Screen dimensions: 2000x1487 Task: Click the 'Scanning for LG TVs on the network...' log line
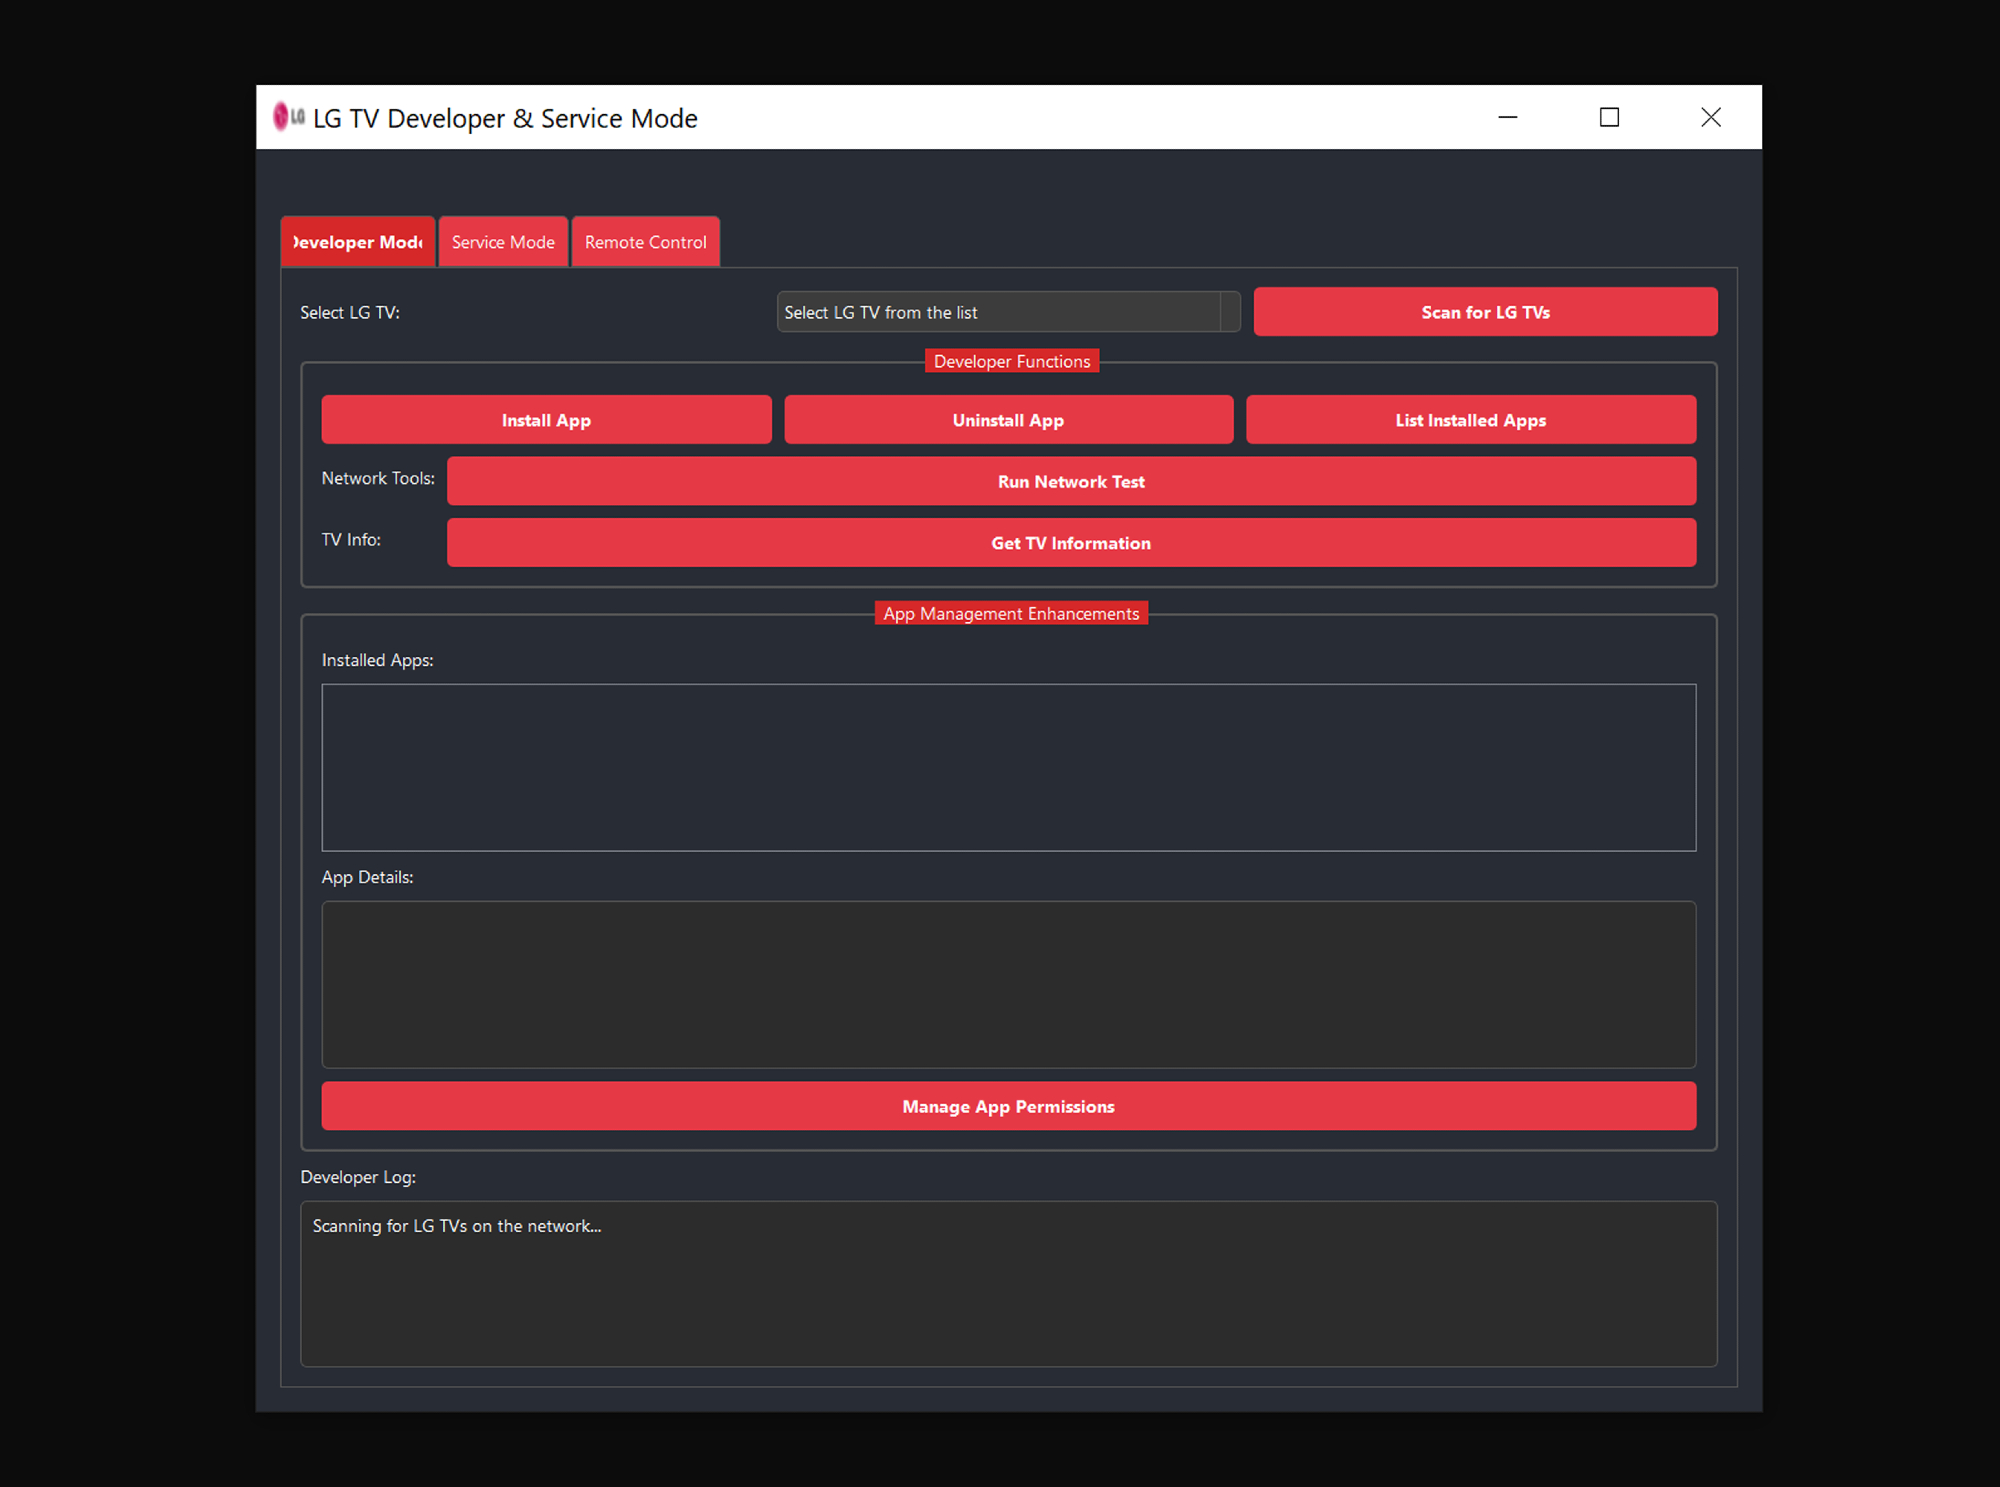[457, 1226]
